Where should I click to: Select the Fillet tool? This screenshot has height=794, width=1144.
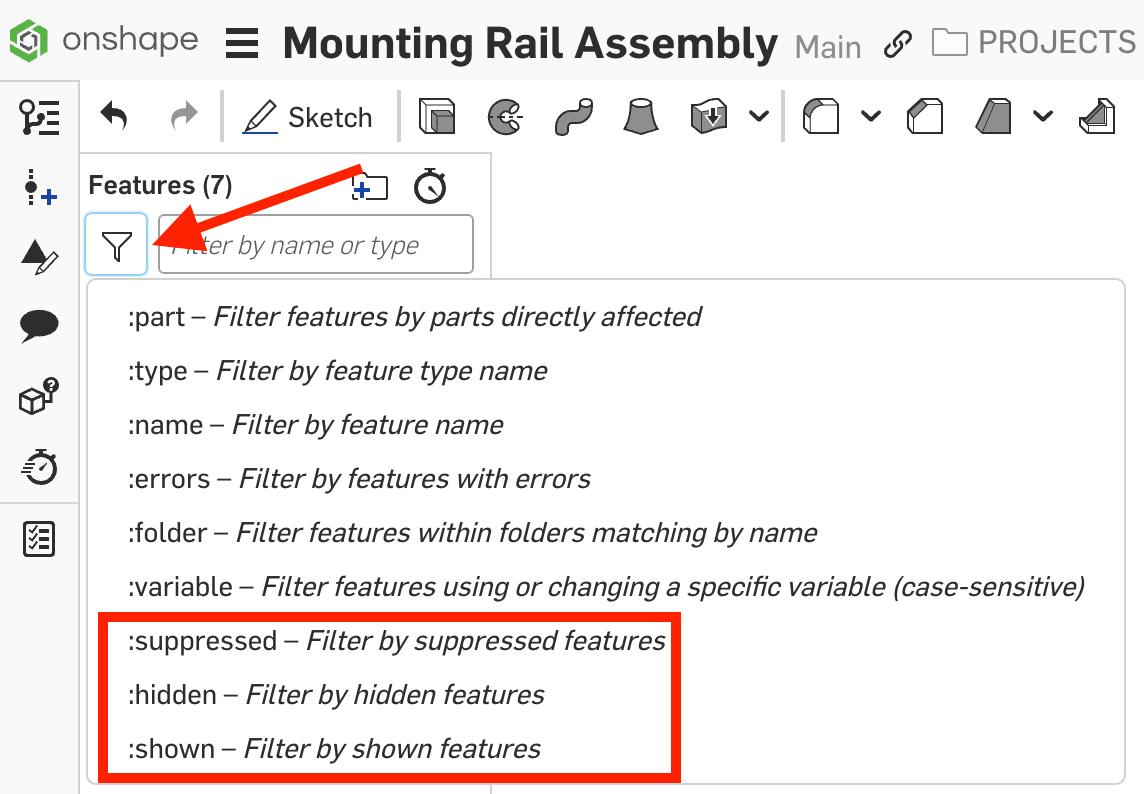822,118
